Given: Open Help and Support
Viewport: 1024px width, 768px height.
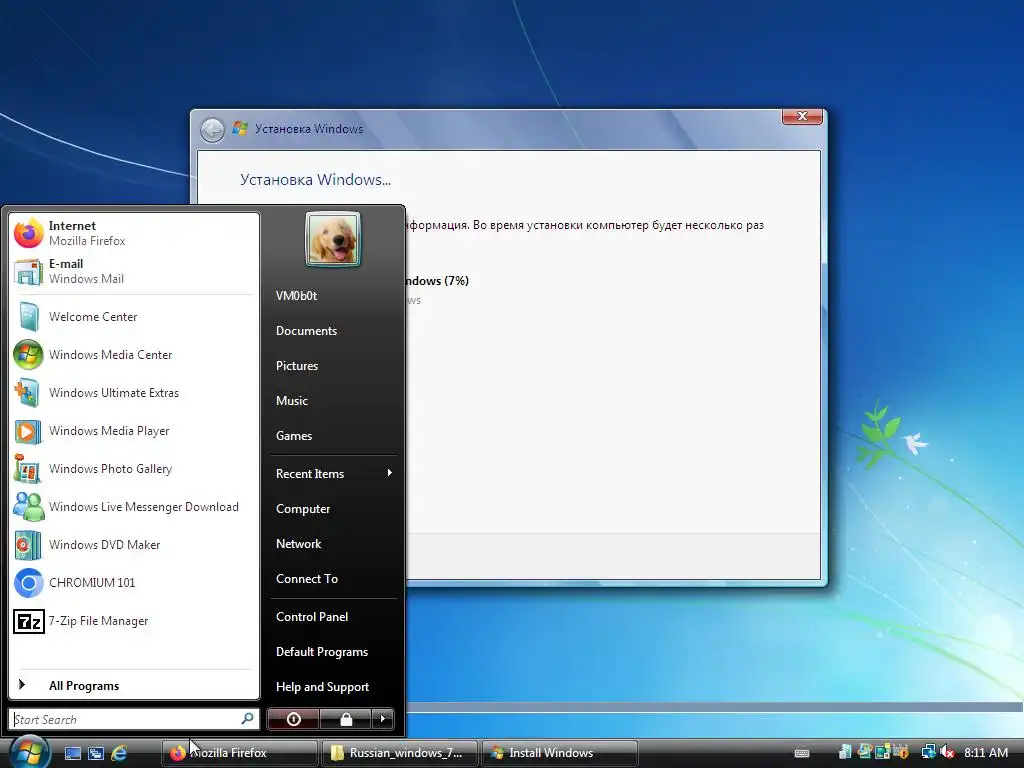Looking at the screenshot, I should 333,686.
